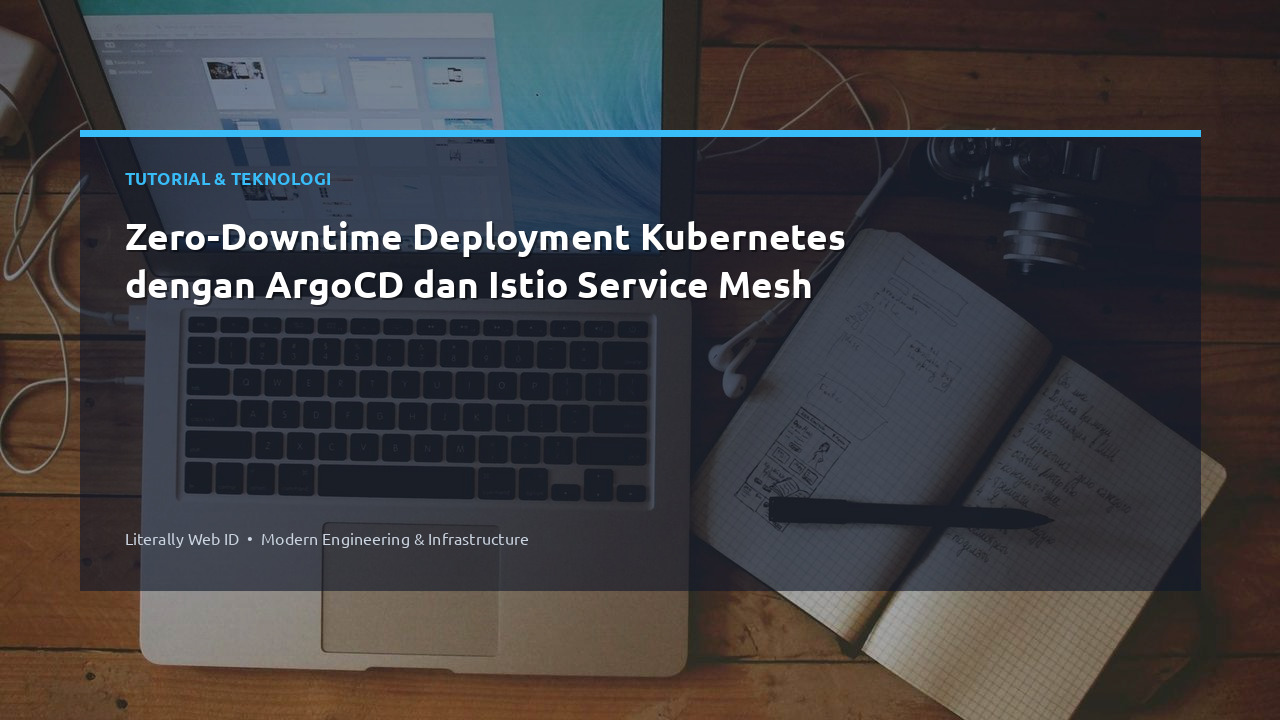Click the "TUTORIAL & TEKNOLOGI" category label
This screenshot has width=1280, height=720.
point(228,179)
